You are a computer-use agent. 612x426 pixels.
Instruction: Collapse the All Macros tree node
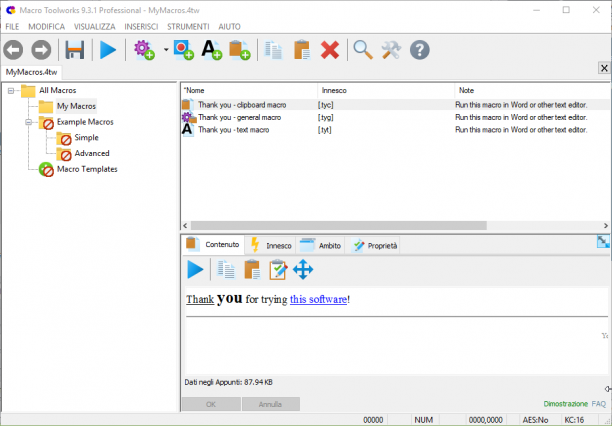[x=11, y=91]
